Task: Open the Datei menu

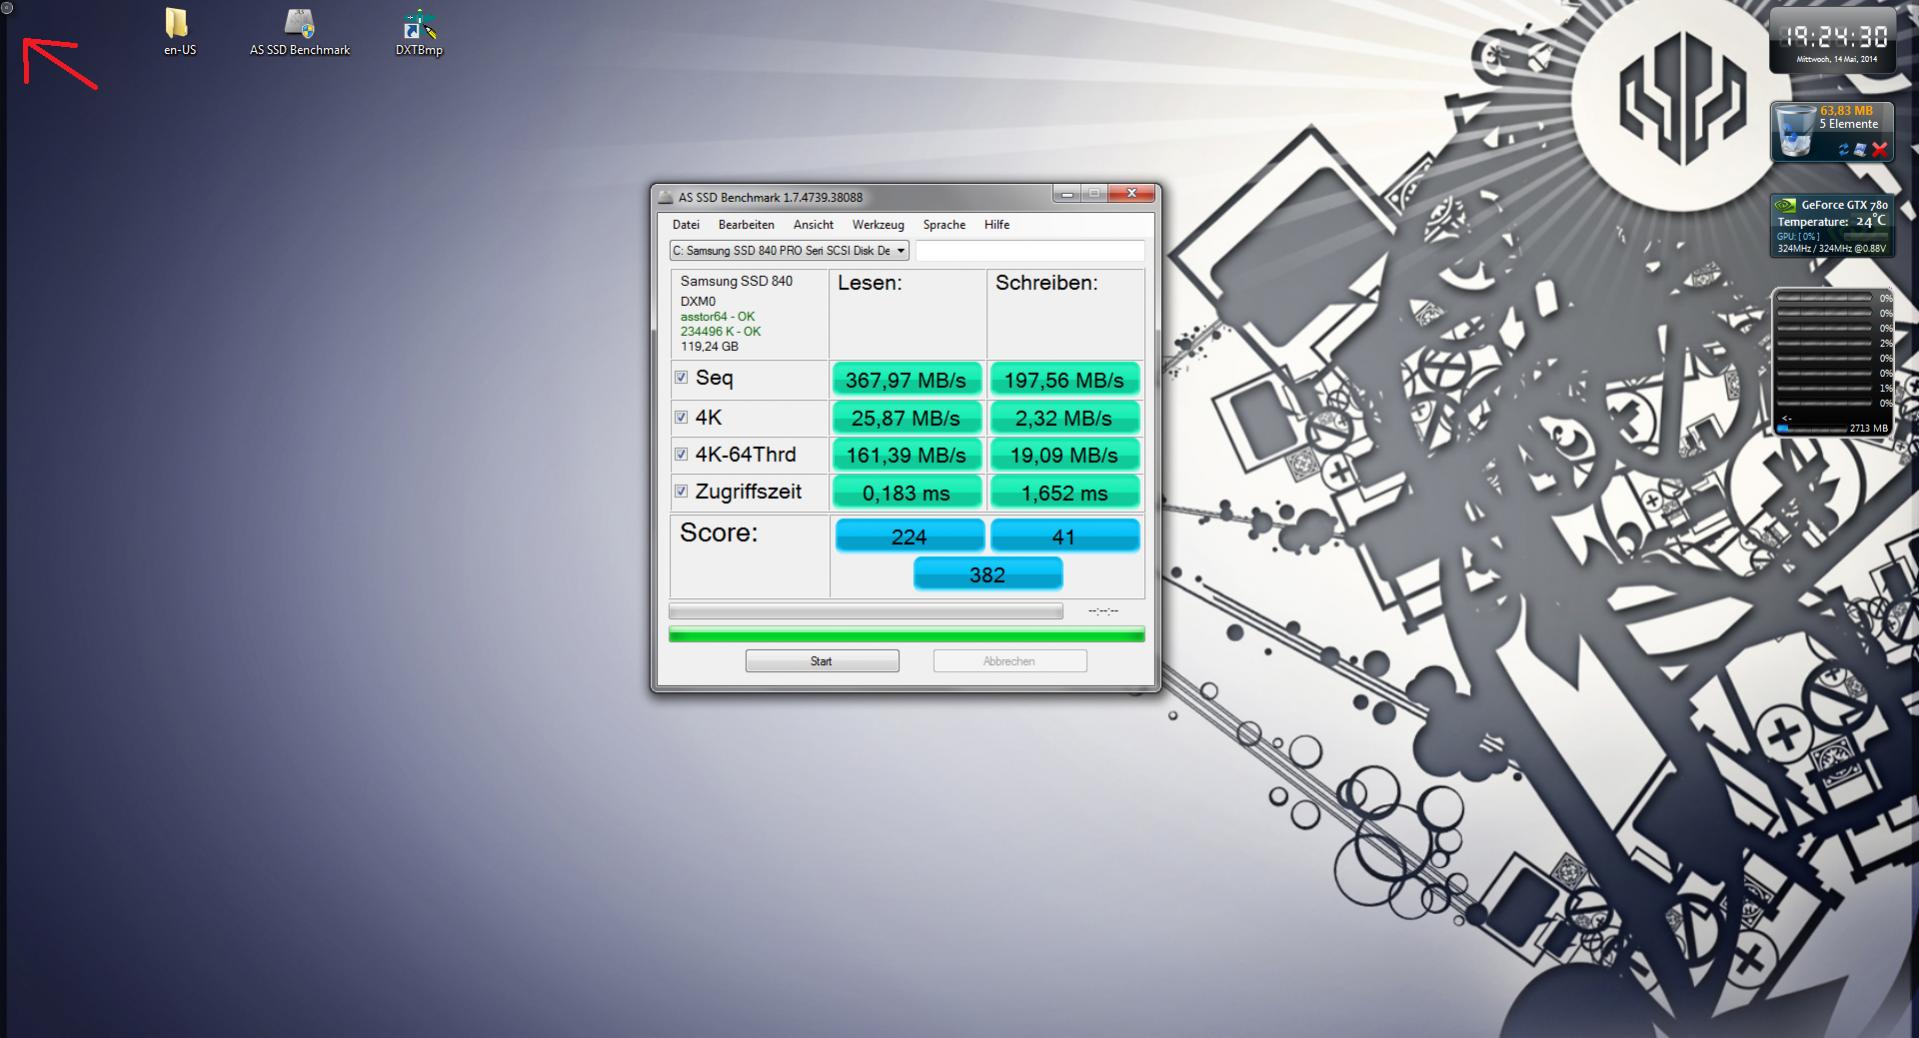Action: point(686,225)
